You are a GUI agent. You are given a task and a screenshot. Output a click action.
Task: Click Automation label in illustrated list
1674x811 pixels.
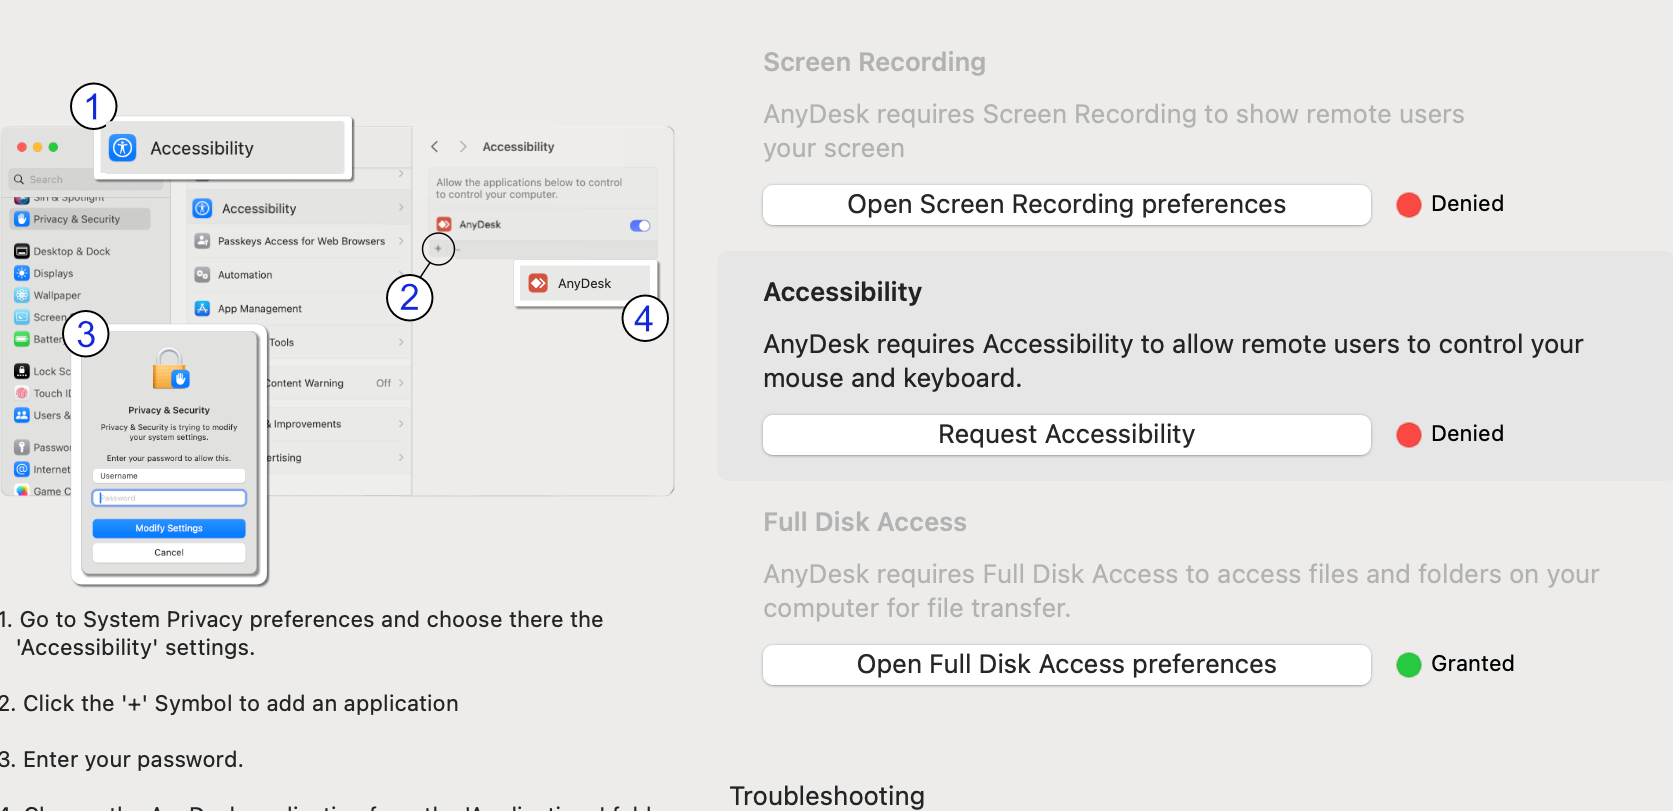tap(245, 275)
